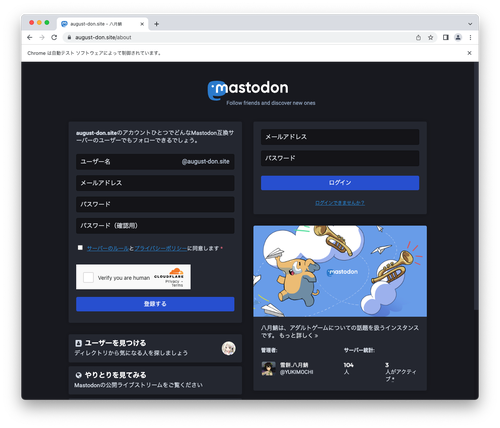Viewport: 500px width, 428px height.
Task: Click the 3 人がアクティブ statistic
Action: coord(400,372)
